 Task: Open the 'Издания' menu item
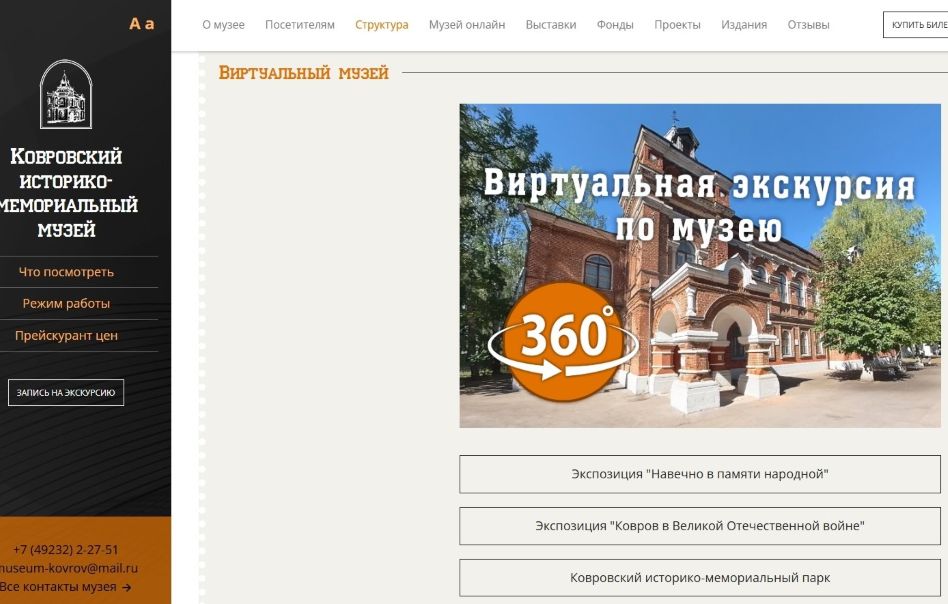click(x=744, y=25)
